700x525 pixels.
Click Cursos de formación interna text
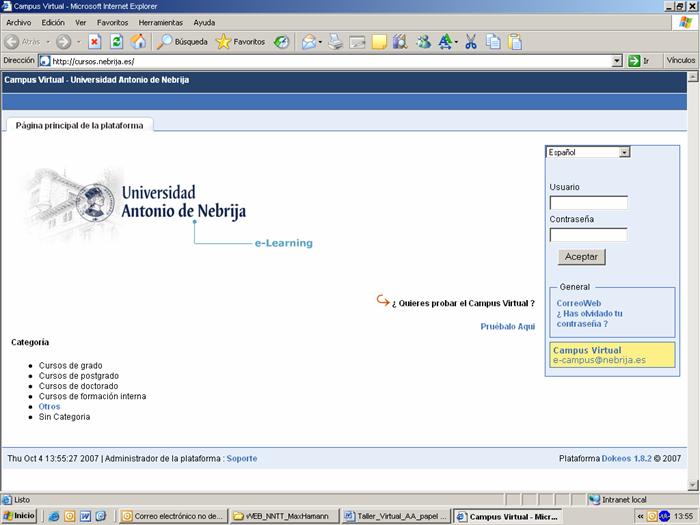92,396
